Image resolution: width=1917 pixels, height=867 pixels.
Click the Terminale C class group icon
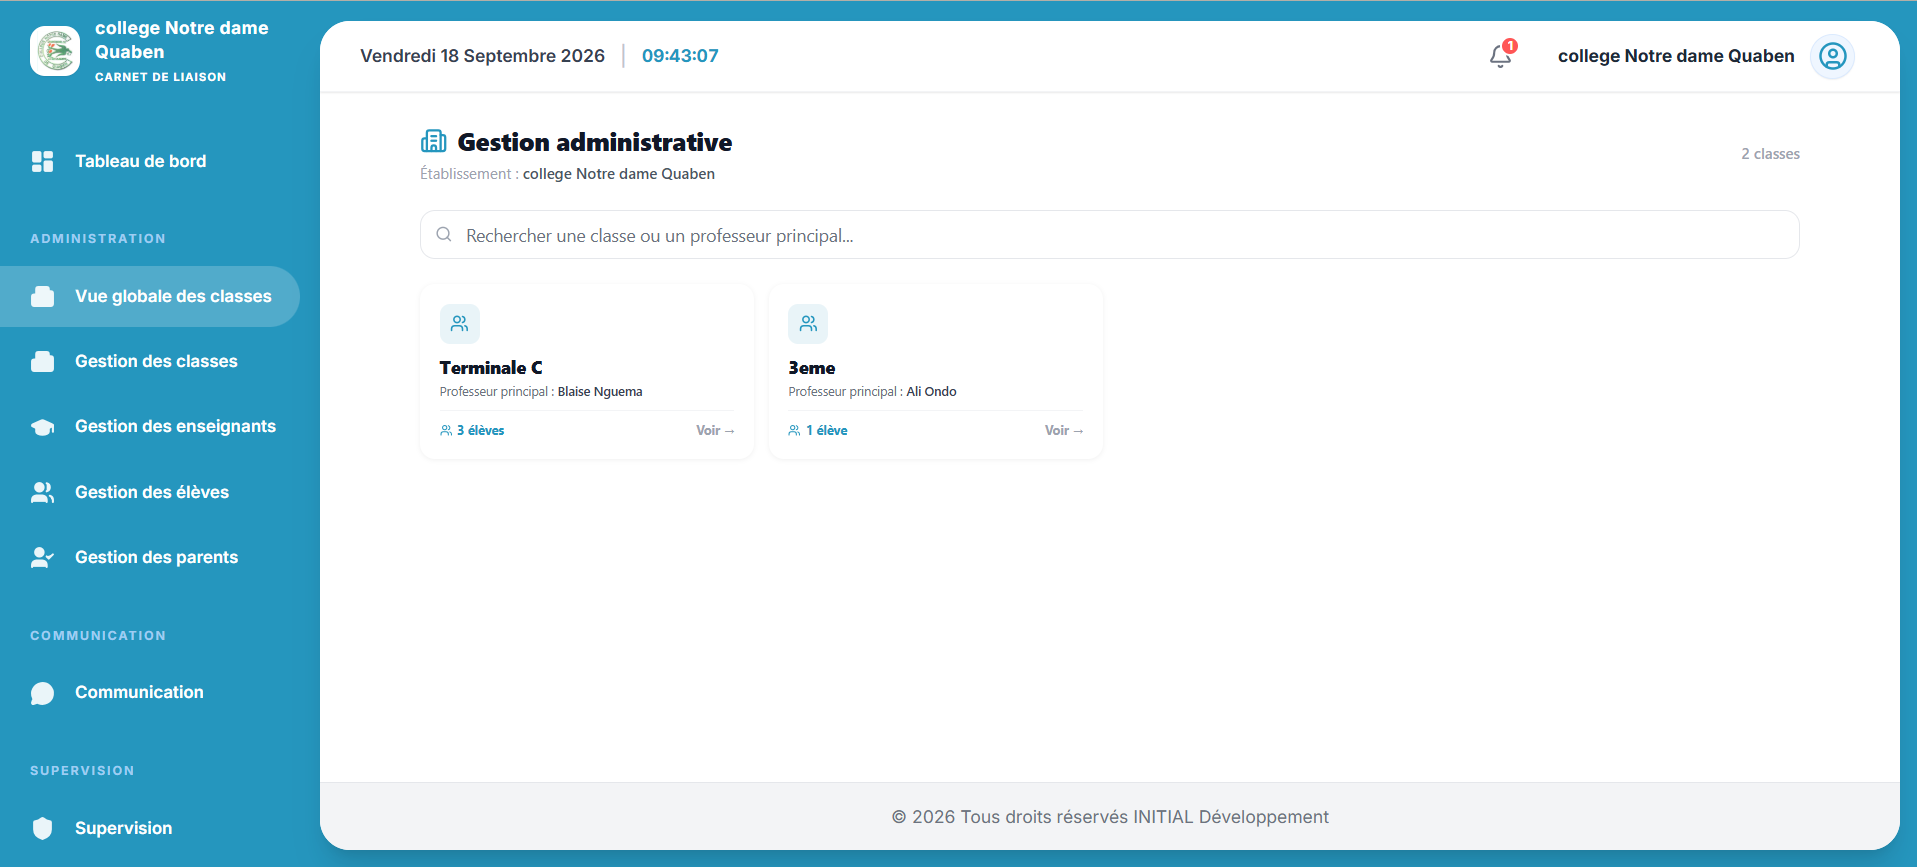coord(460,324)
